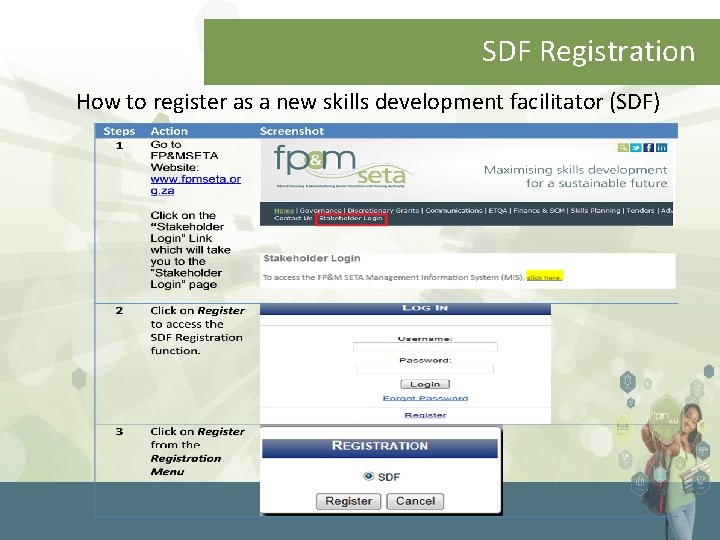The height and width of the screenshot is (540, 720).
Task: Open the LinkedIn icon in website header
Action: pos(661,147)
